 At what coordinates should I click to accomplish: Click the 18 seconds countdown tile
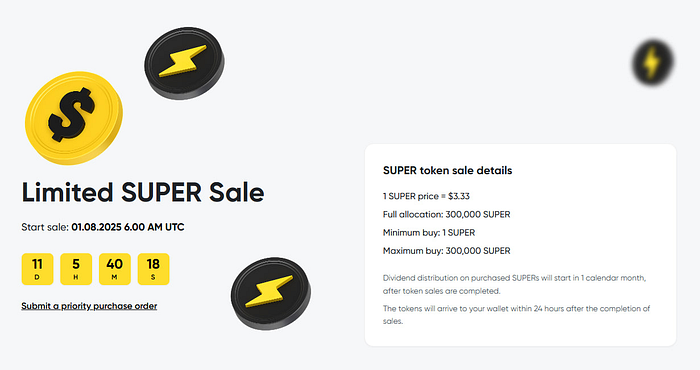coord(153,269)
